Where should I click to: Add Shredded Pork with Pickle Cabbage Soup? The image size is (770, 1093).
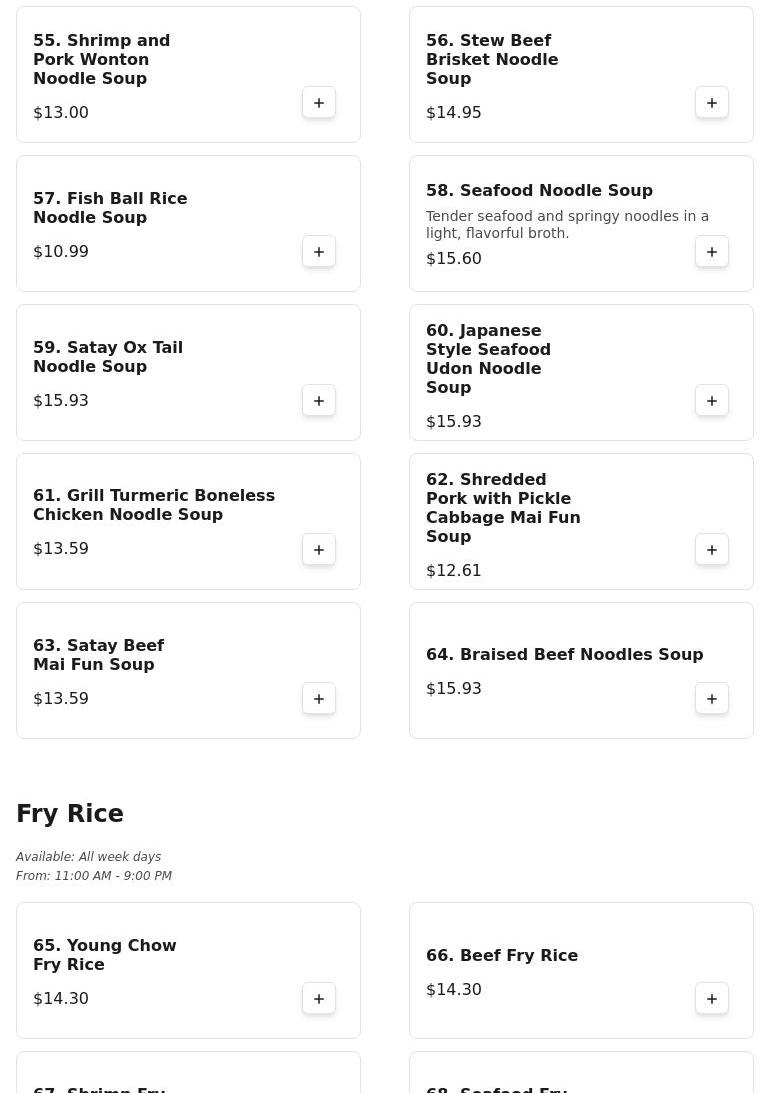[x=711, y=550]
